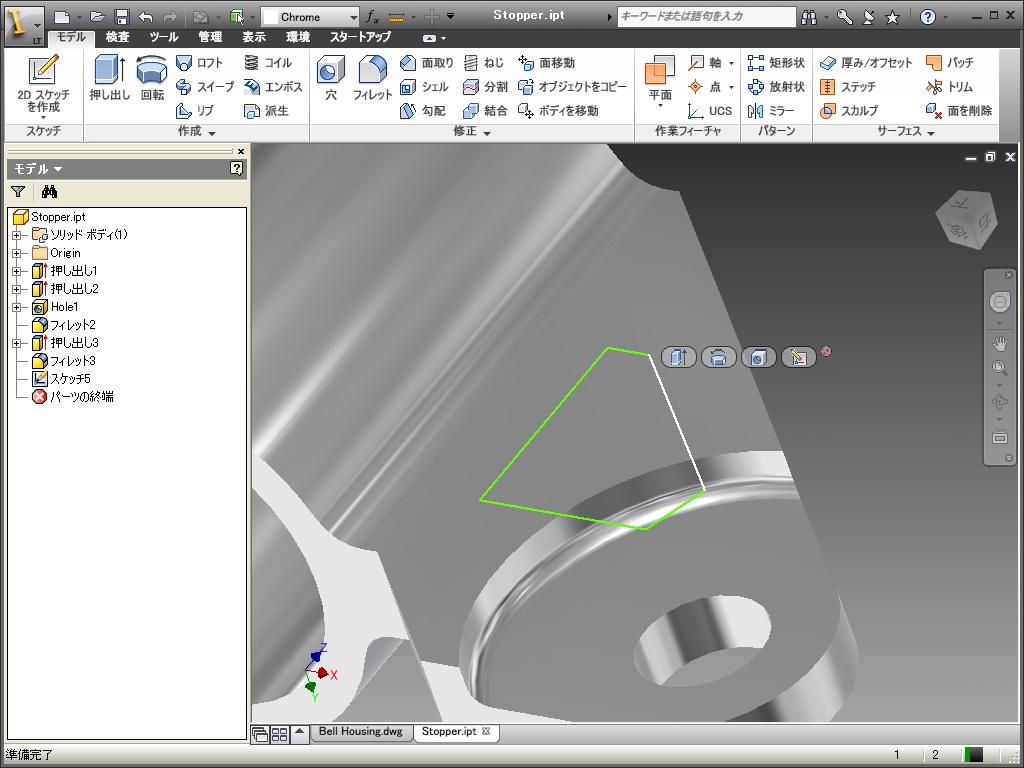Activate the フィレット fillet tool

[x=372, y=79]
